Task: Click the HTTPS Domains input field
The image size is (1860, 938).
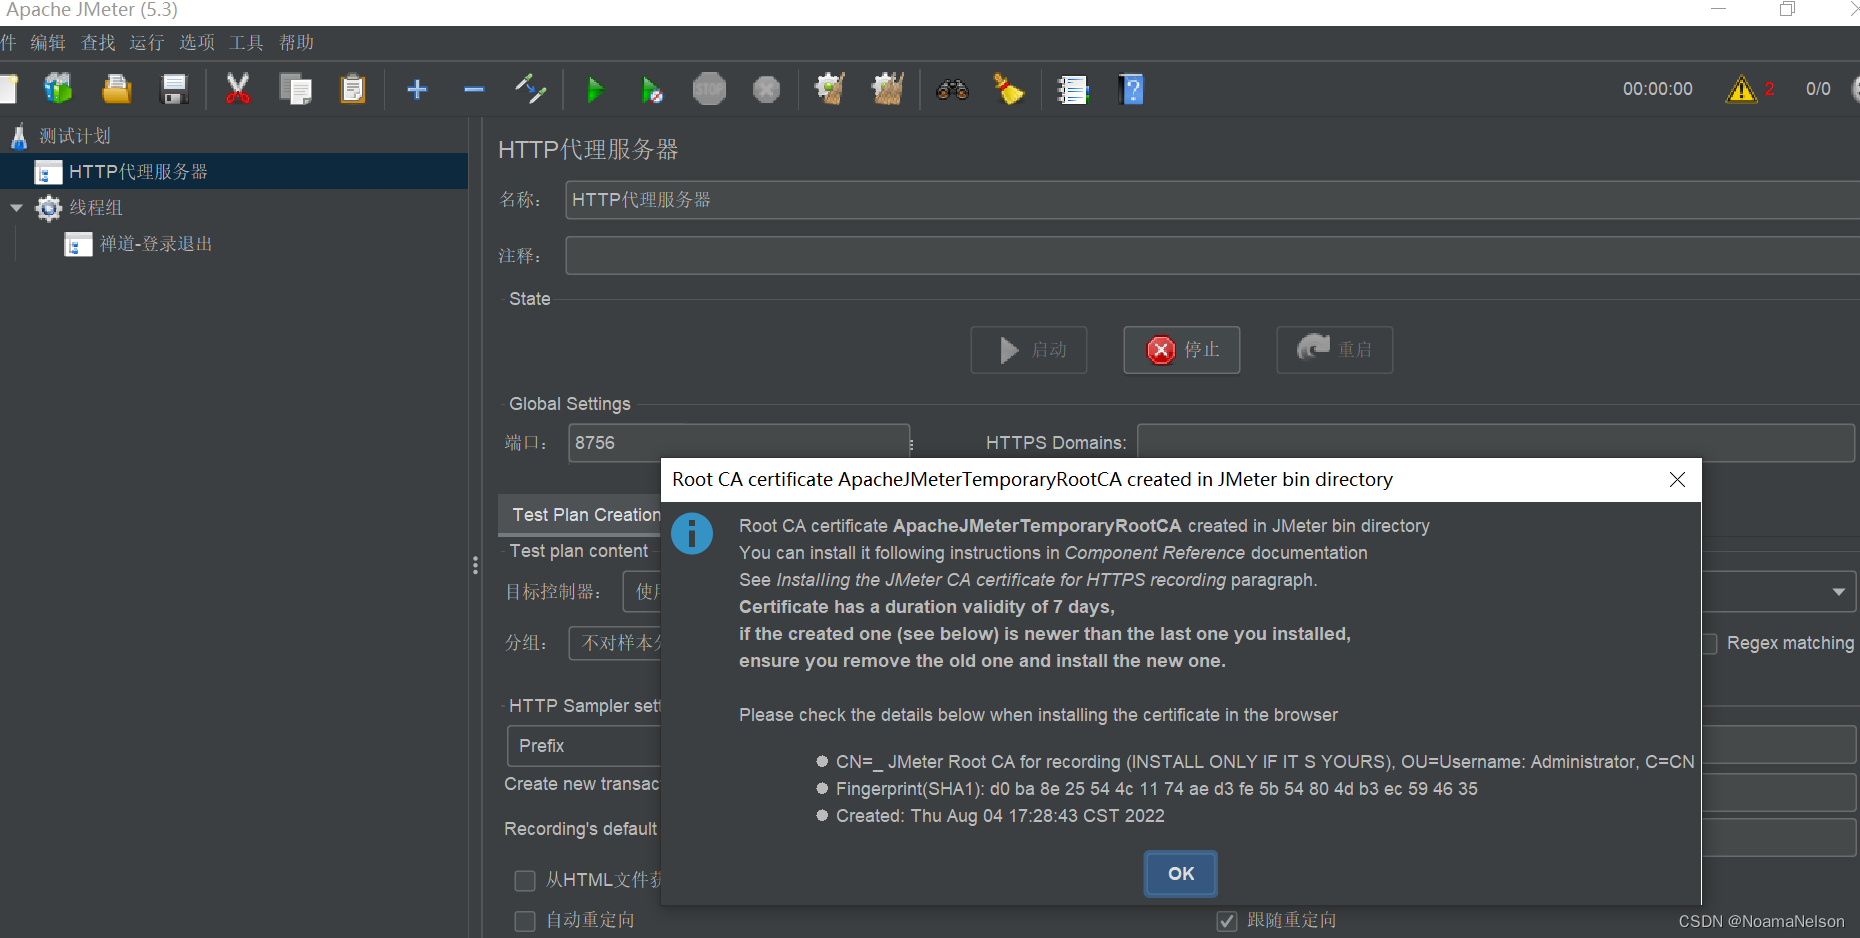Action: point(1496,443)
